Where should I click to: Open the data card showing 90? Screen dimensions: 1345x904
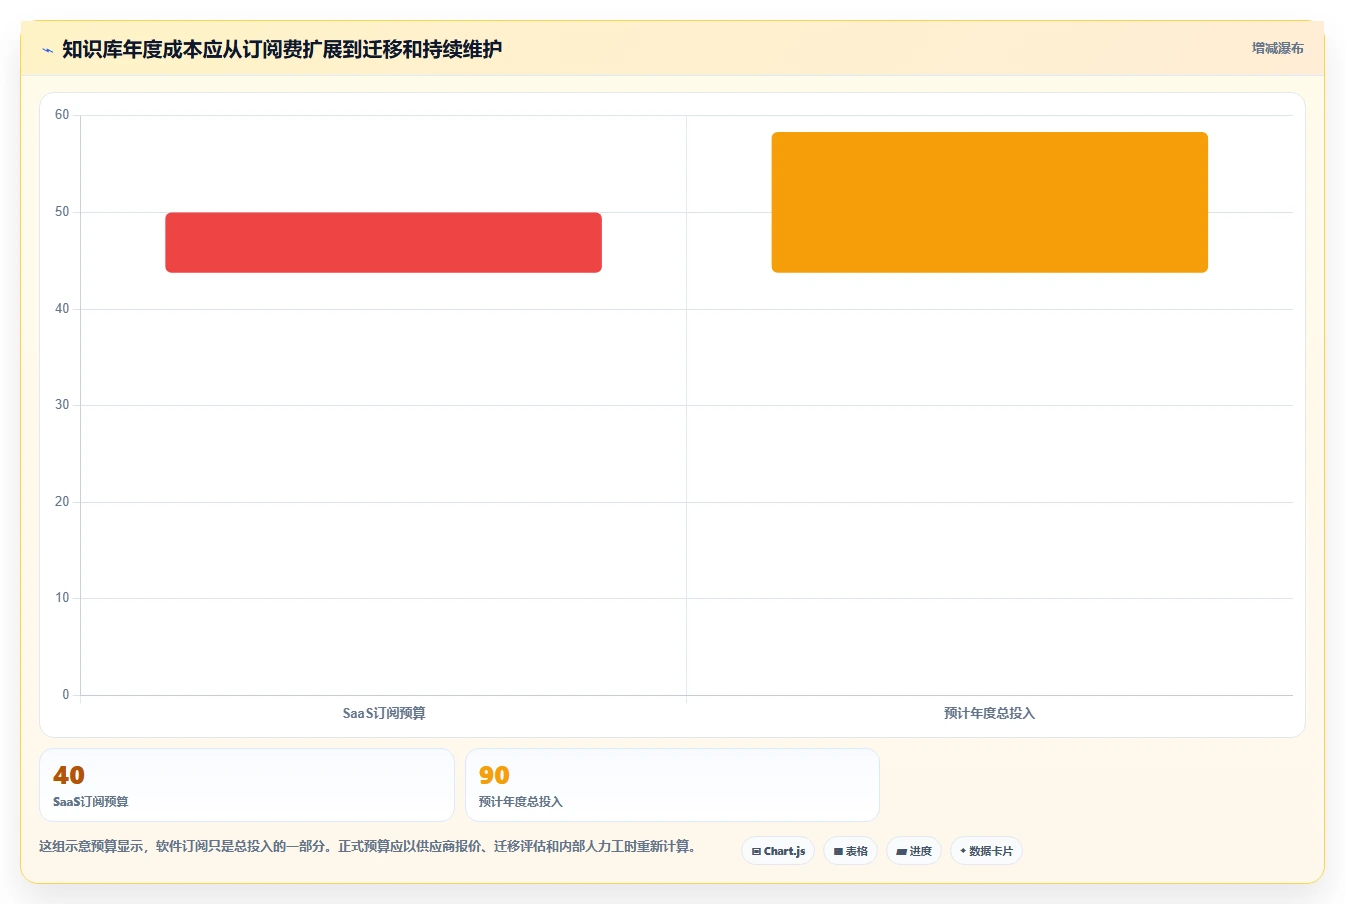click(672, 785)
